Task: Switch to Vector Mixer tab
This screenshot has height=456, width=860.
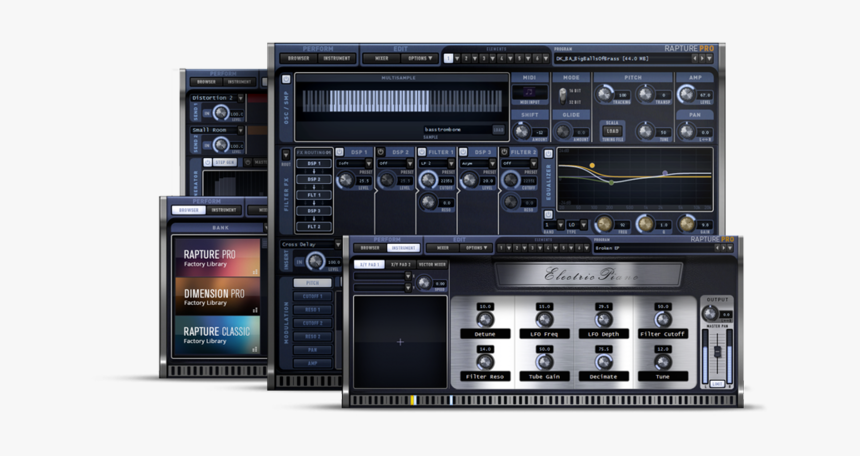Action: coord(432,264)
